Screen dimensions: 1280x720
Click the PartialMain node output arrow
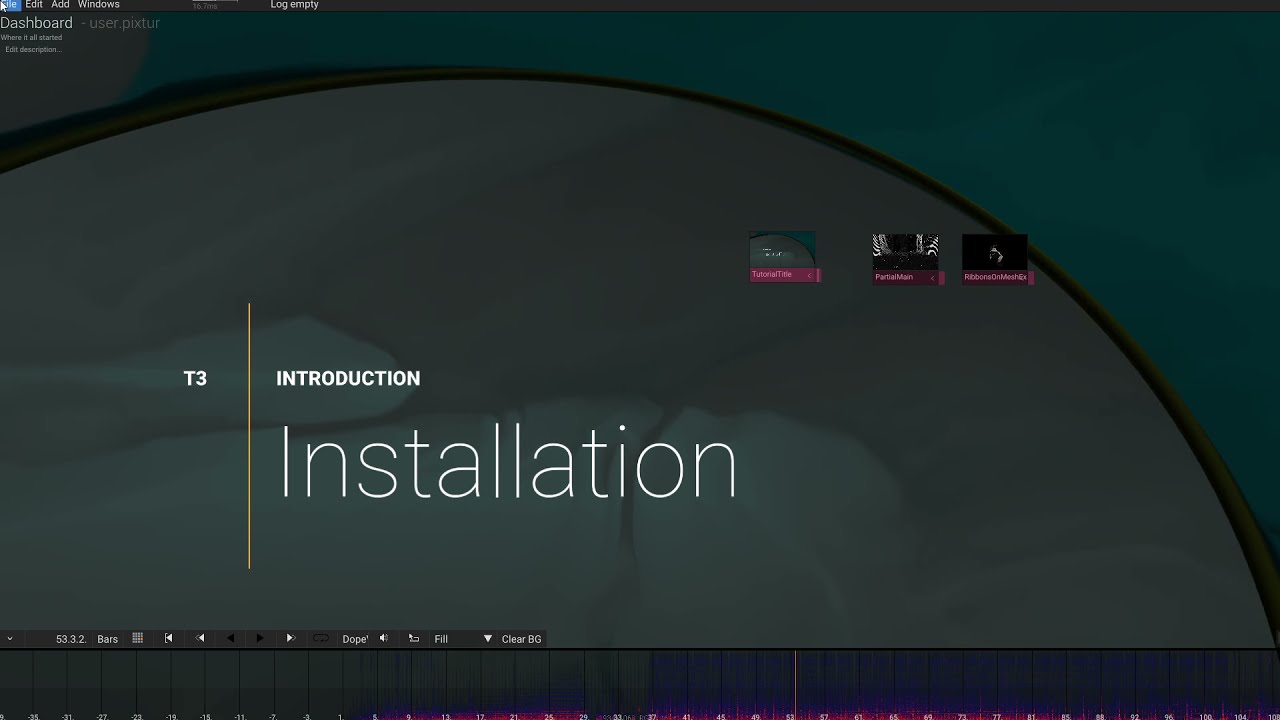(932, 278)
